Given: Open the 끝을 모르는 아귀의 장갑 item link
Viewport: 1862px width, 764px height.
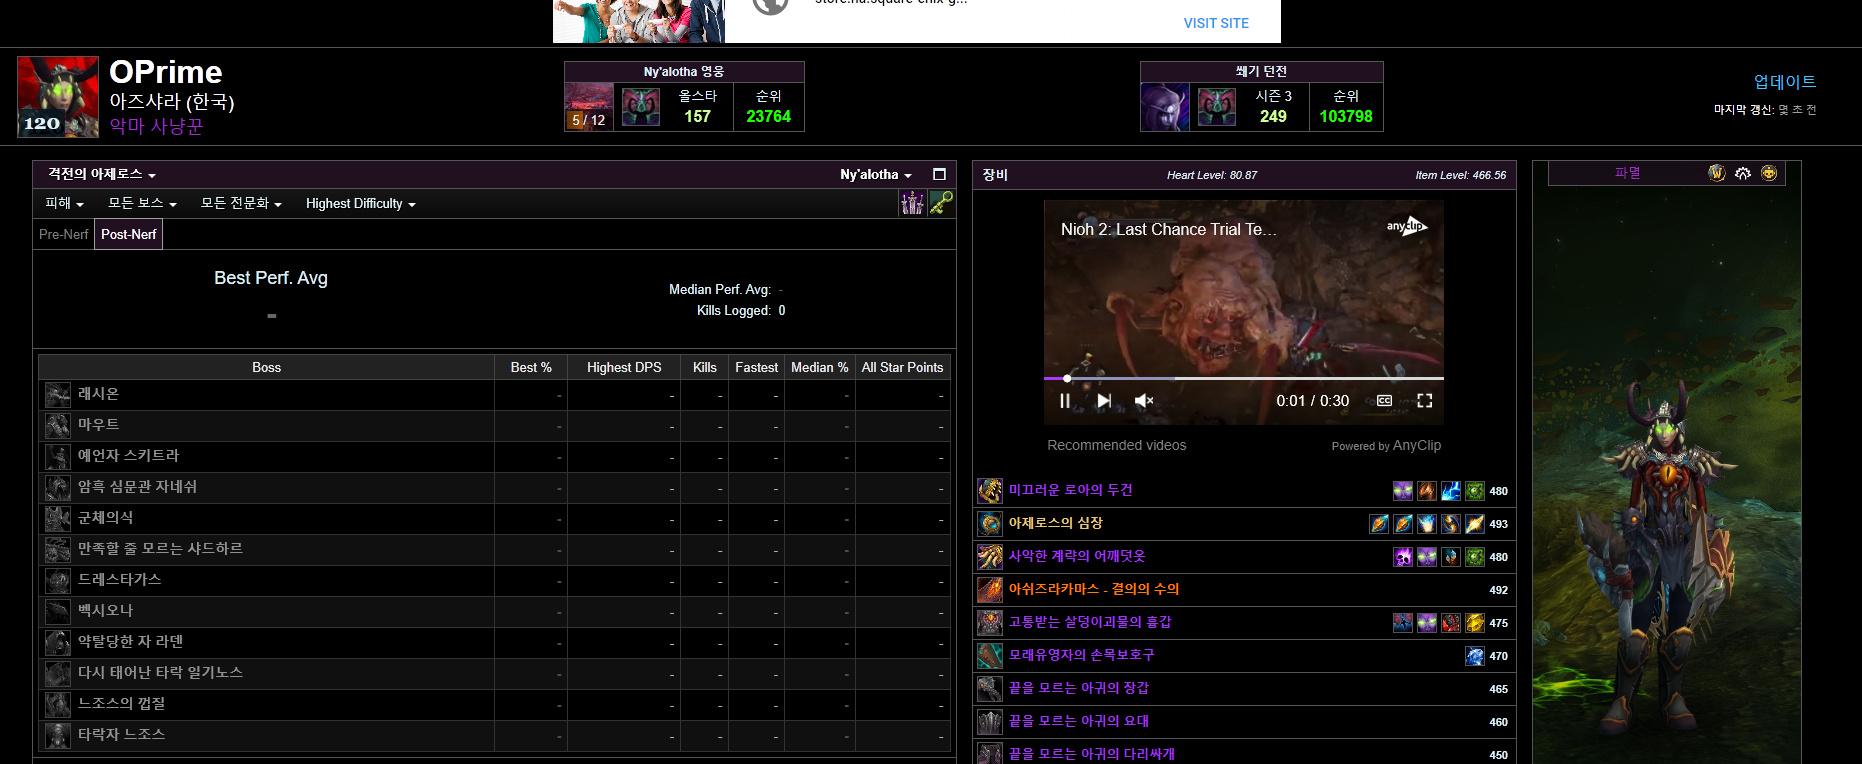Looking at the screenshot, I should [x=1079, y=688].
